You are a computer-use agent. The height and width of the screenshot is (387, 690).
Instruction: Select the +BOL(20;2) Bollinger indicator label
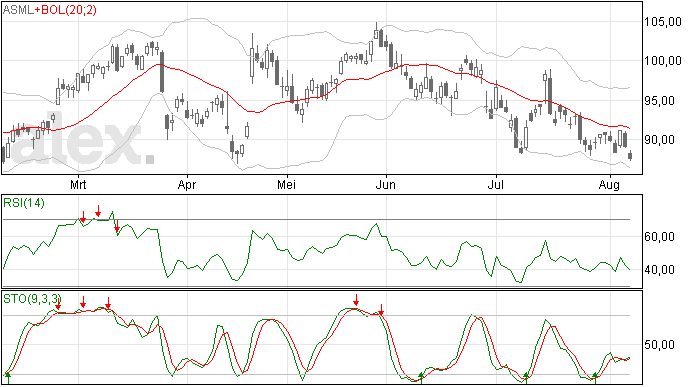65,9
